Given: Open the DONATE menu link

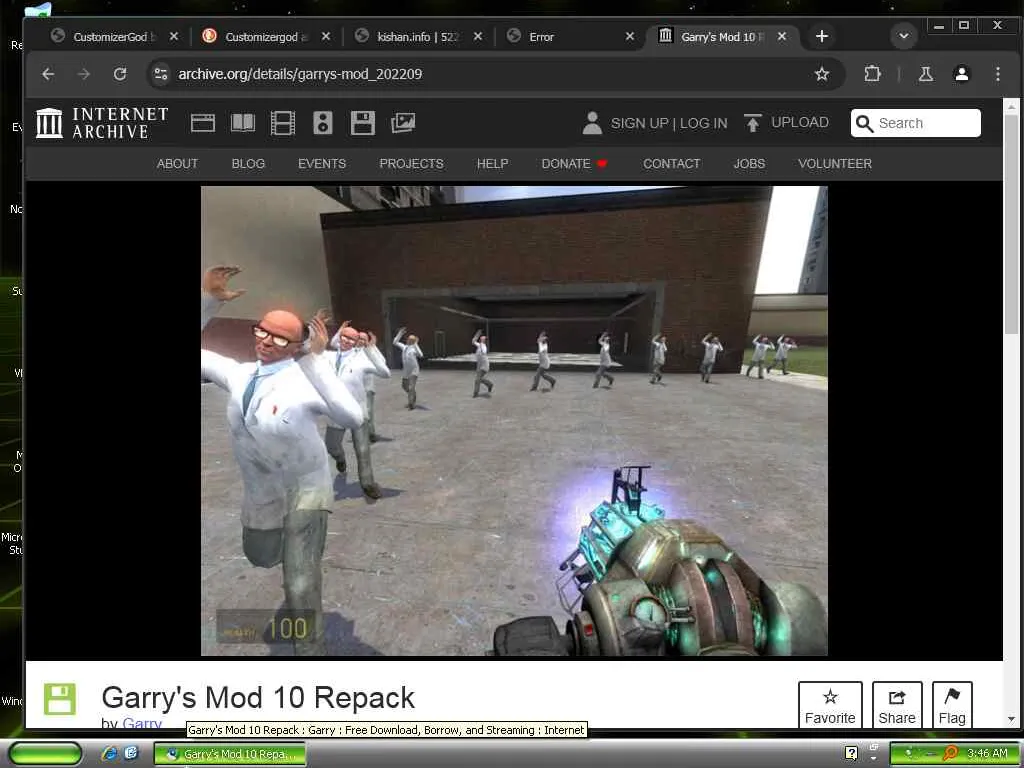Looking at the screenshot, I should [x=573, y=164].
